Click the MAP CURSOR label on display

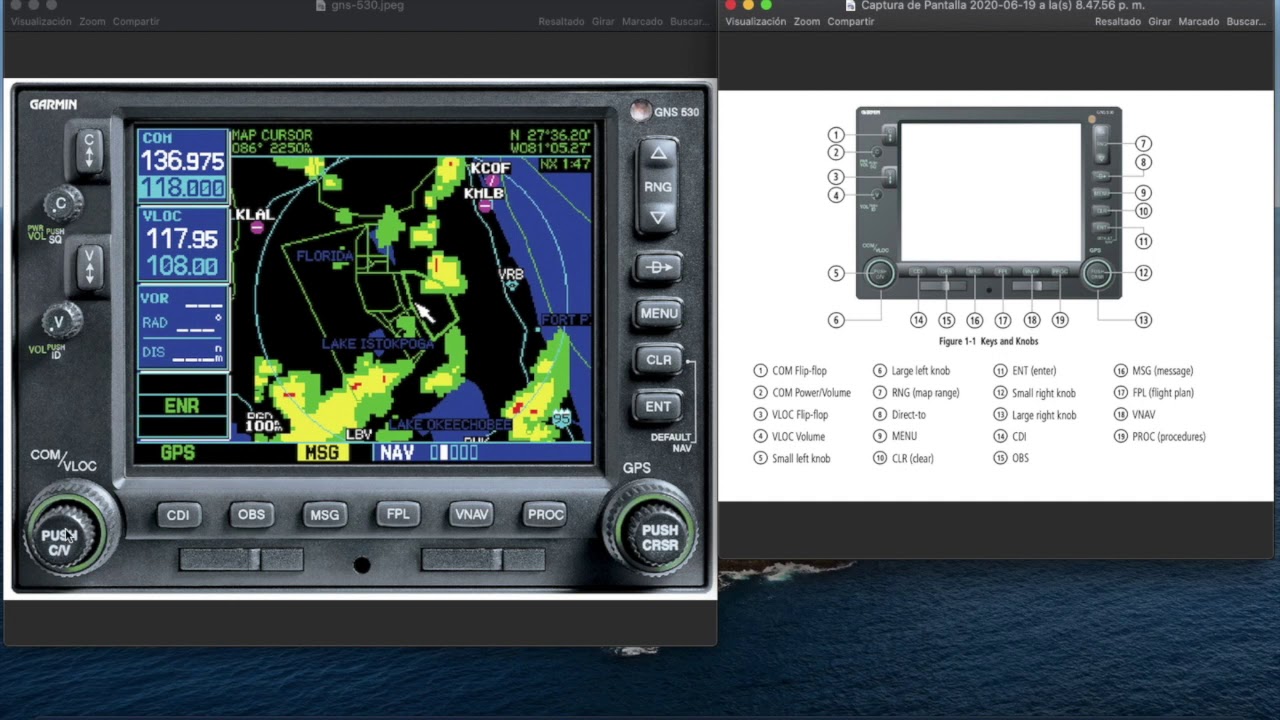(x=272, y=135)
